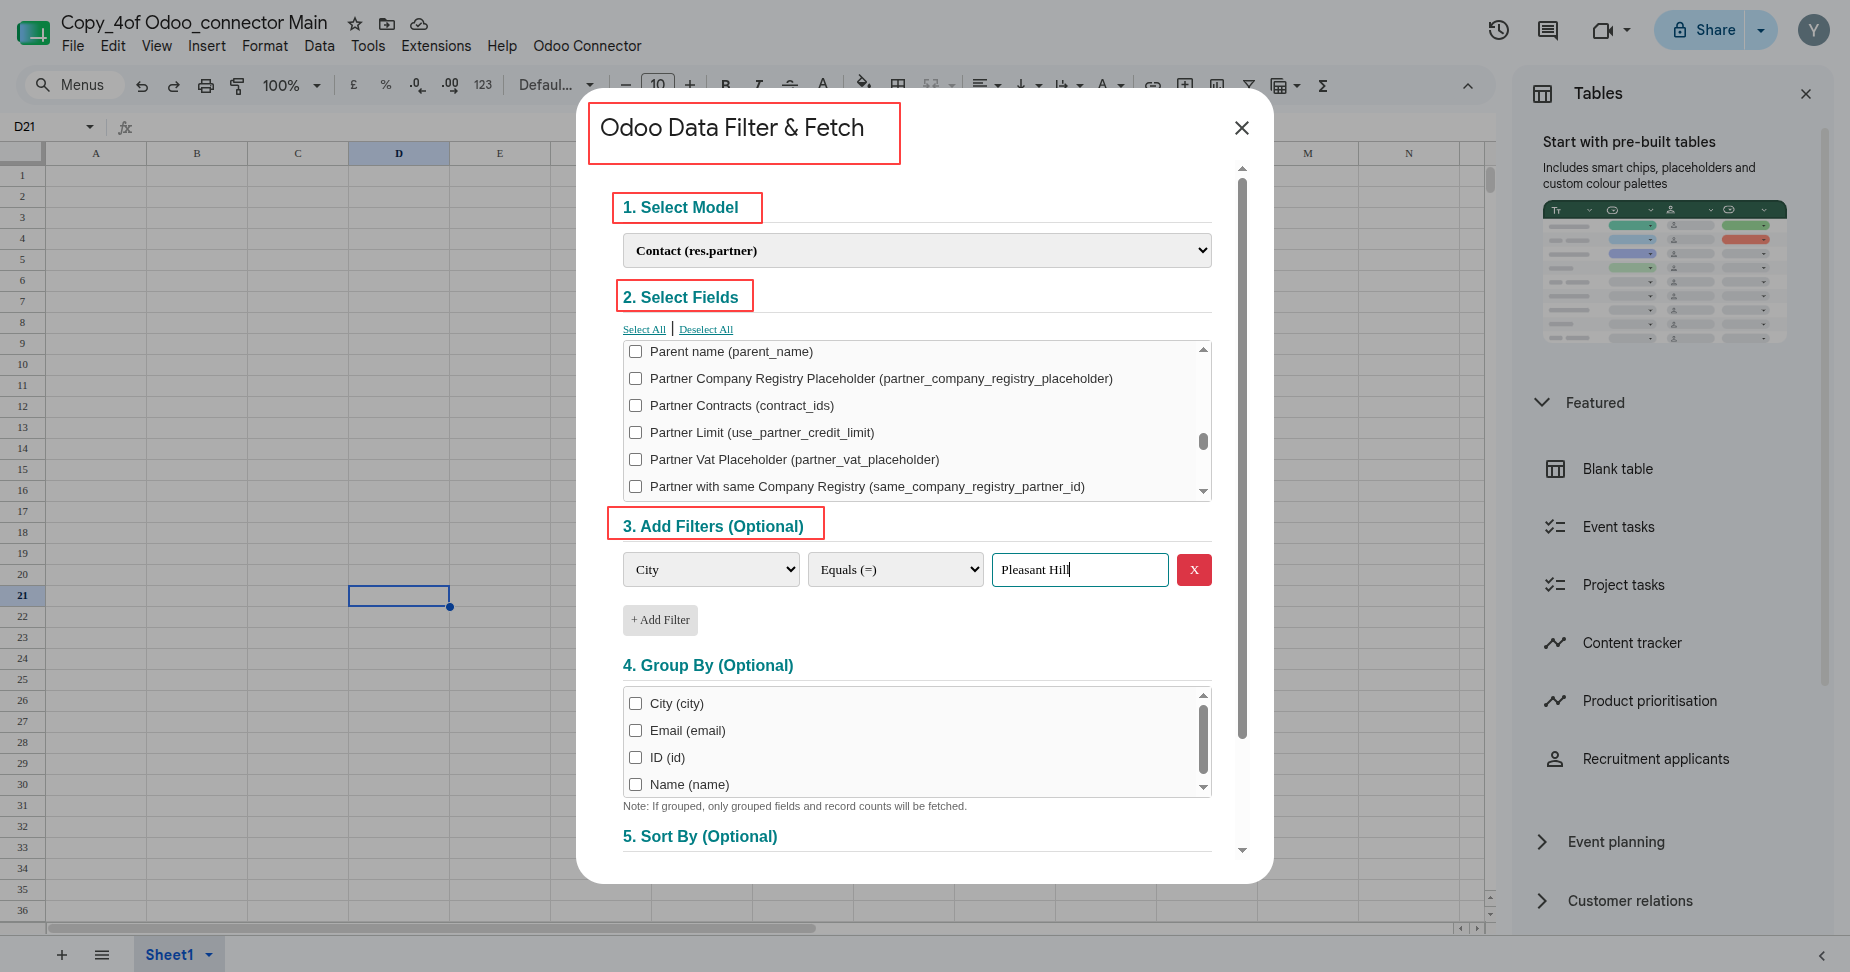The height and width of the screenshot is (972, 1850).
Task: Check Parent name (parent_name) field
Action: point(635,352)
